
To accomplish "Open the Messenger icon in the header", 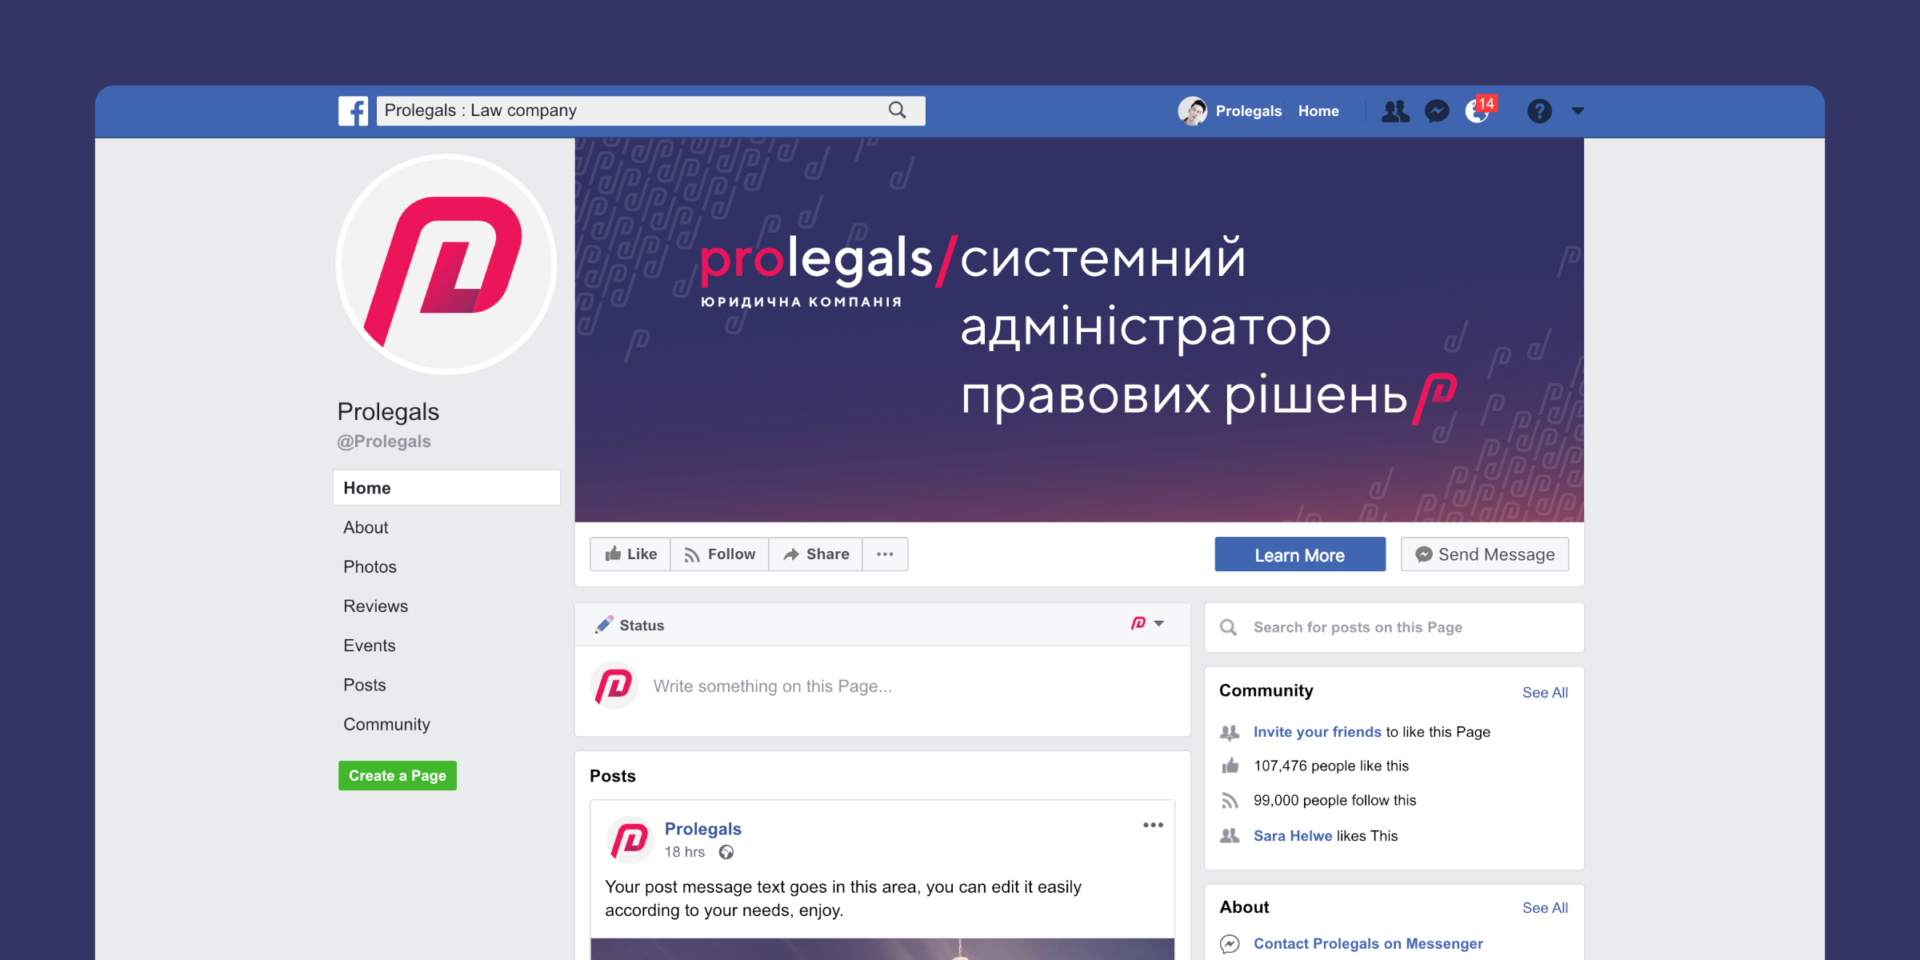I will 1437,111.
